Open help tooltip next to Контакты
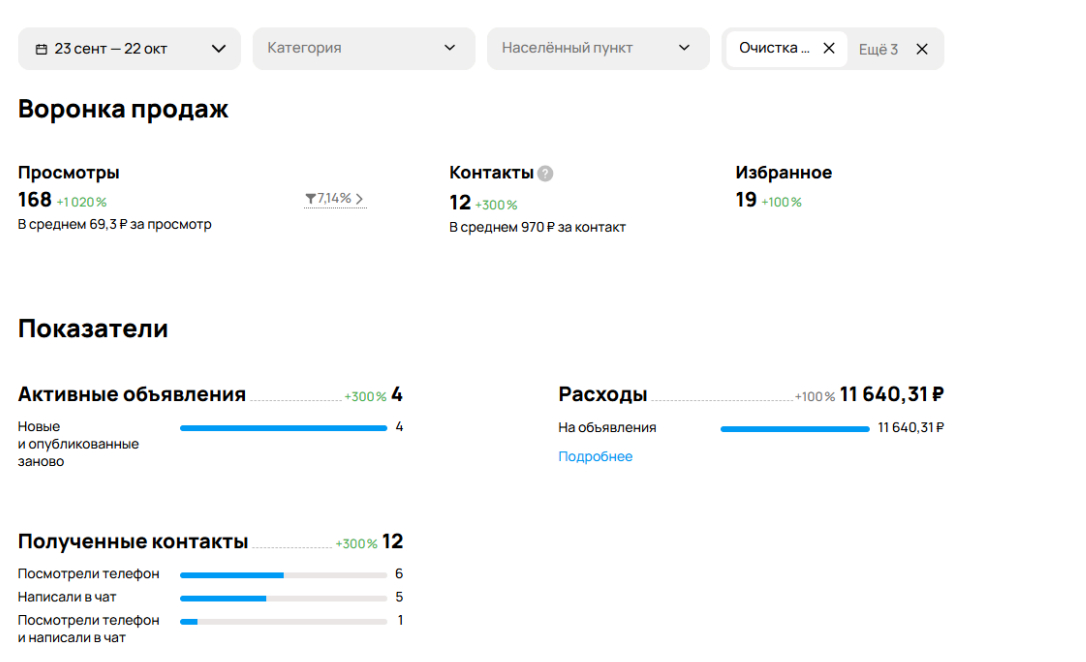This screenshot has height=662, width=1086. point(545,173)
